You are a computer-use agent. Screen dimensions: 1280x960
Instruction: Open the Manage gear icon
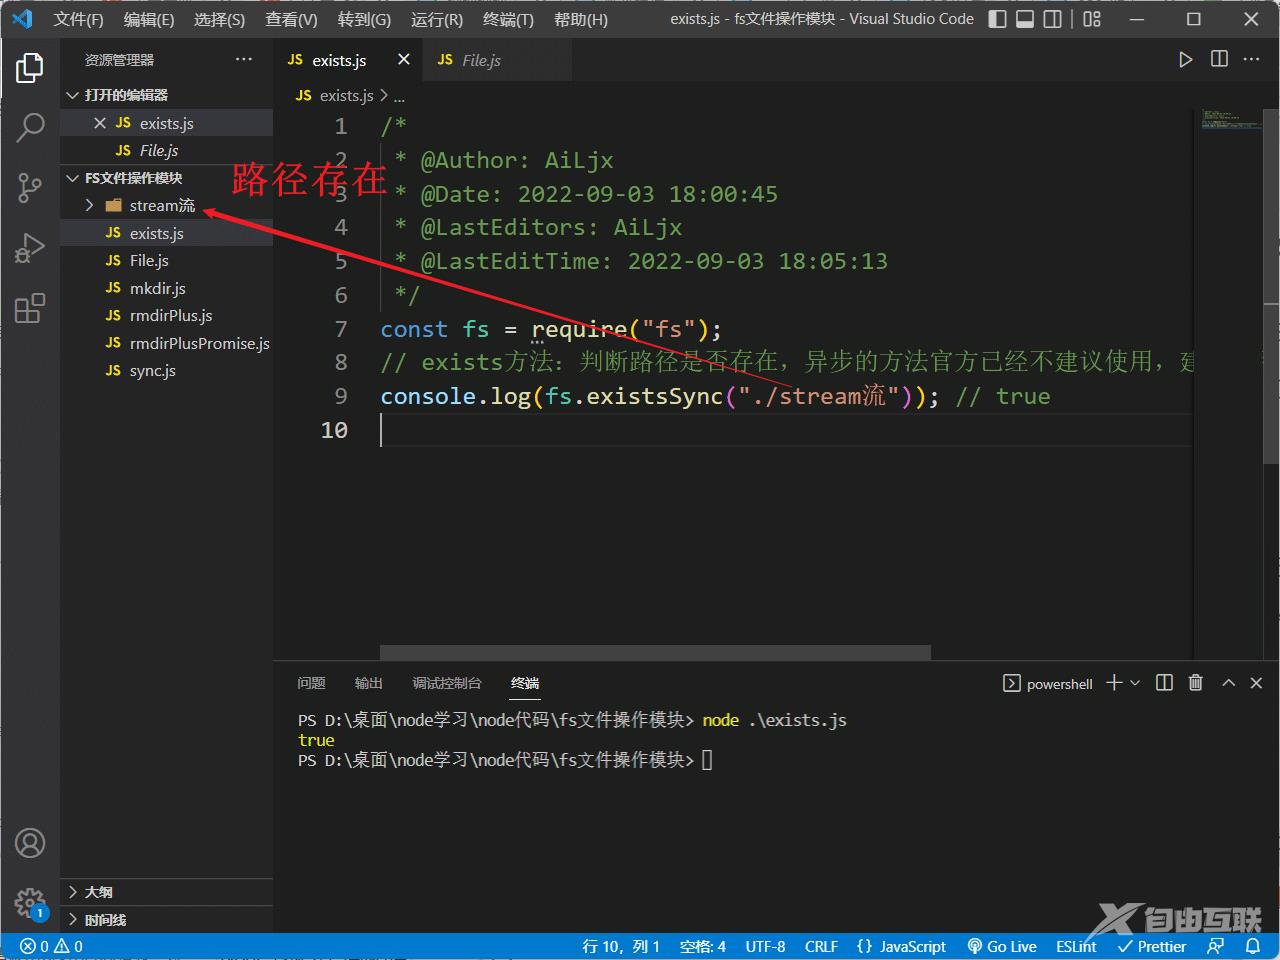click(x=30, y=903)
